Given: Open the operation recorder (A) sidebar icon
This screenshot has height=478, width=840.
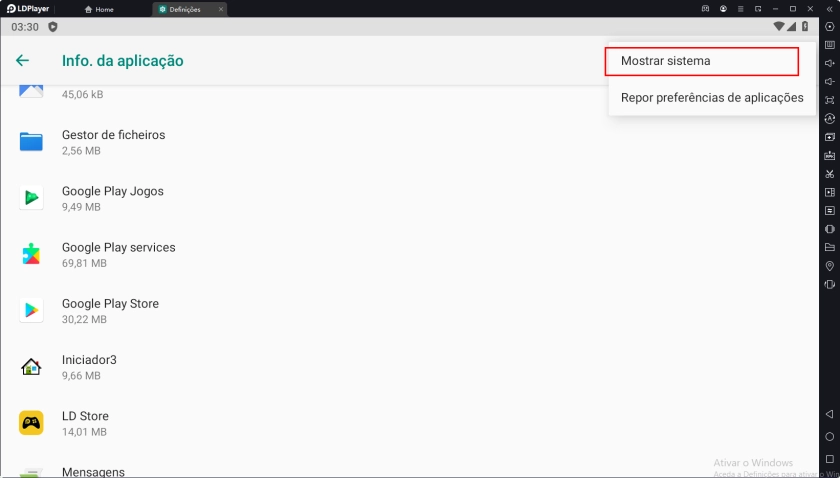Looking at the screenshot, I should point(830,118).
